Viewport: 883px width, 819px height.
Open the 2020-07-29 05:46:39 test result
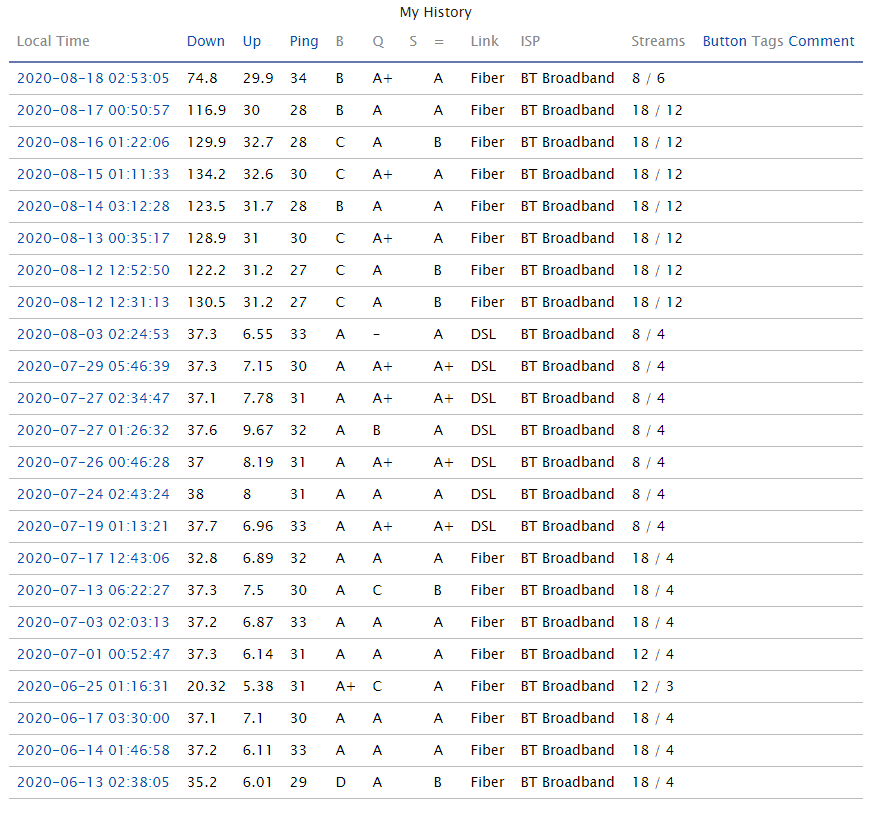coord(93,366)
